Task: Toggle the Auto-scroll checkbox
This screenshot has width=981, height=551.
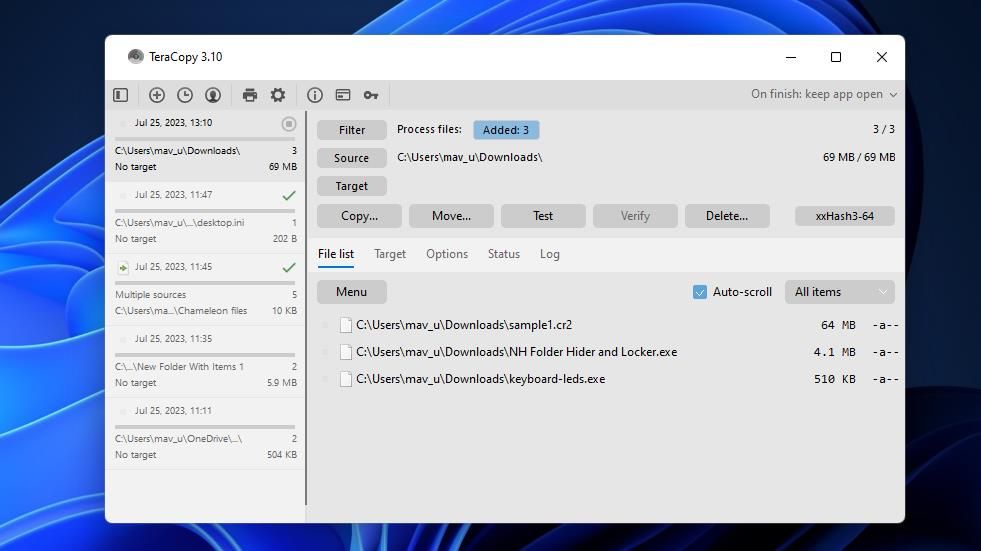Action: (699, 292)
